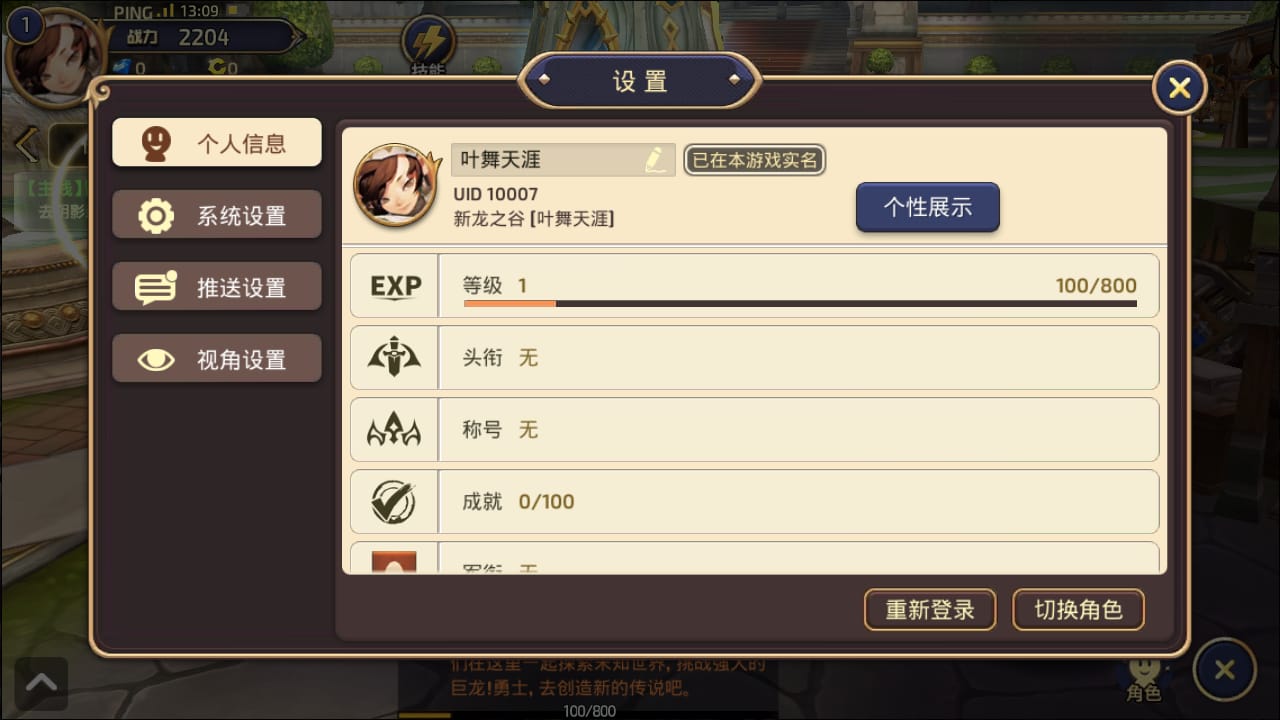
Task: Click the EXP level icon
Action: coord(395,286)
